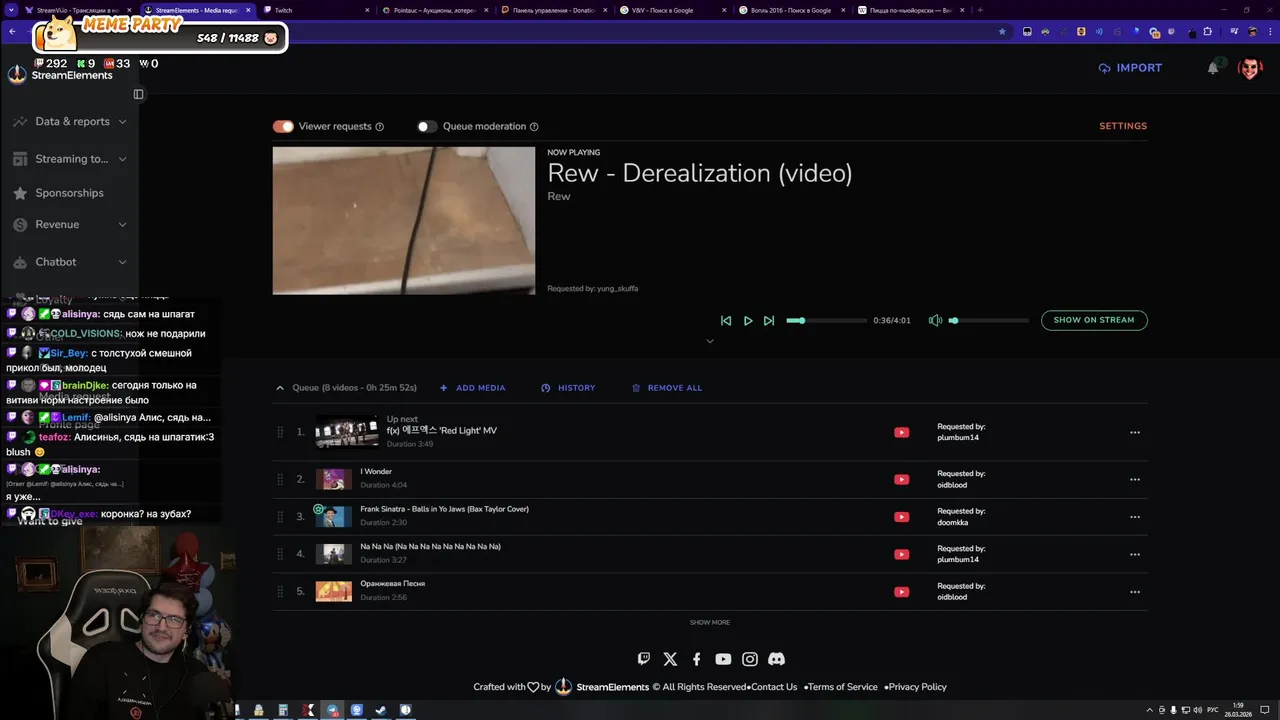Open queue HISTORY
Image resolution: width=1280 pixels, height=720 pixels.
pos(568,388)
